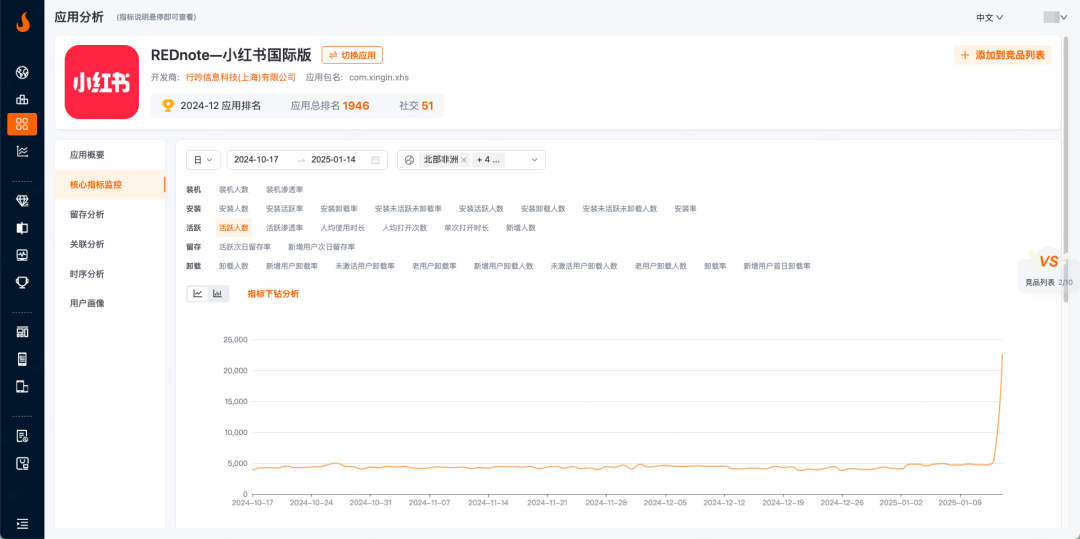Open the trophy icon in sidebar

coord(22,282)
